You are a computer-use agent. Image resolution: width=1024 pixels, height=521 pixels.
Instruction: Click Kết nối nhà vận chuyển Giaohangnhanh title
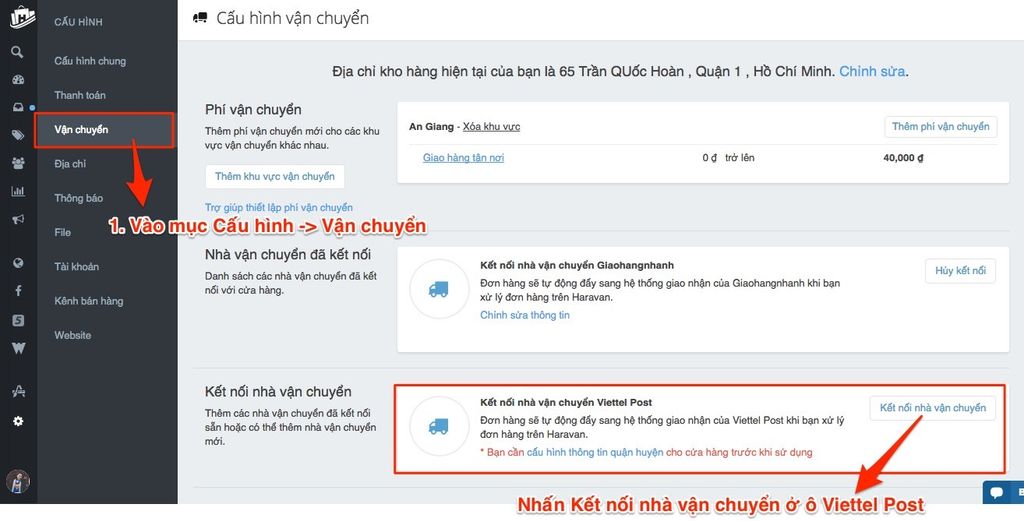click(x=577, y=266)
